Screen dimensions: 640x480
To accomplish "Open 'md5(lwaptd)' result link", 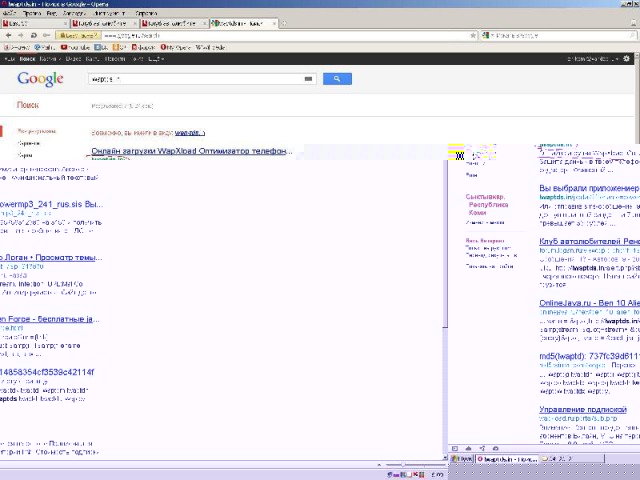I will pyautogui.click(x=589, y=356).
